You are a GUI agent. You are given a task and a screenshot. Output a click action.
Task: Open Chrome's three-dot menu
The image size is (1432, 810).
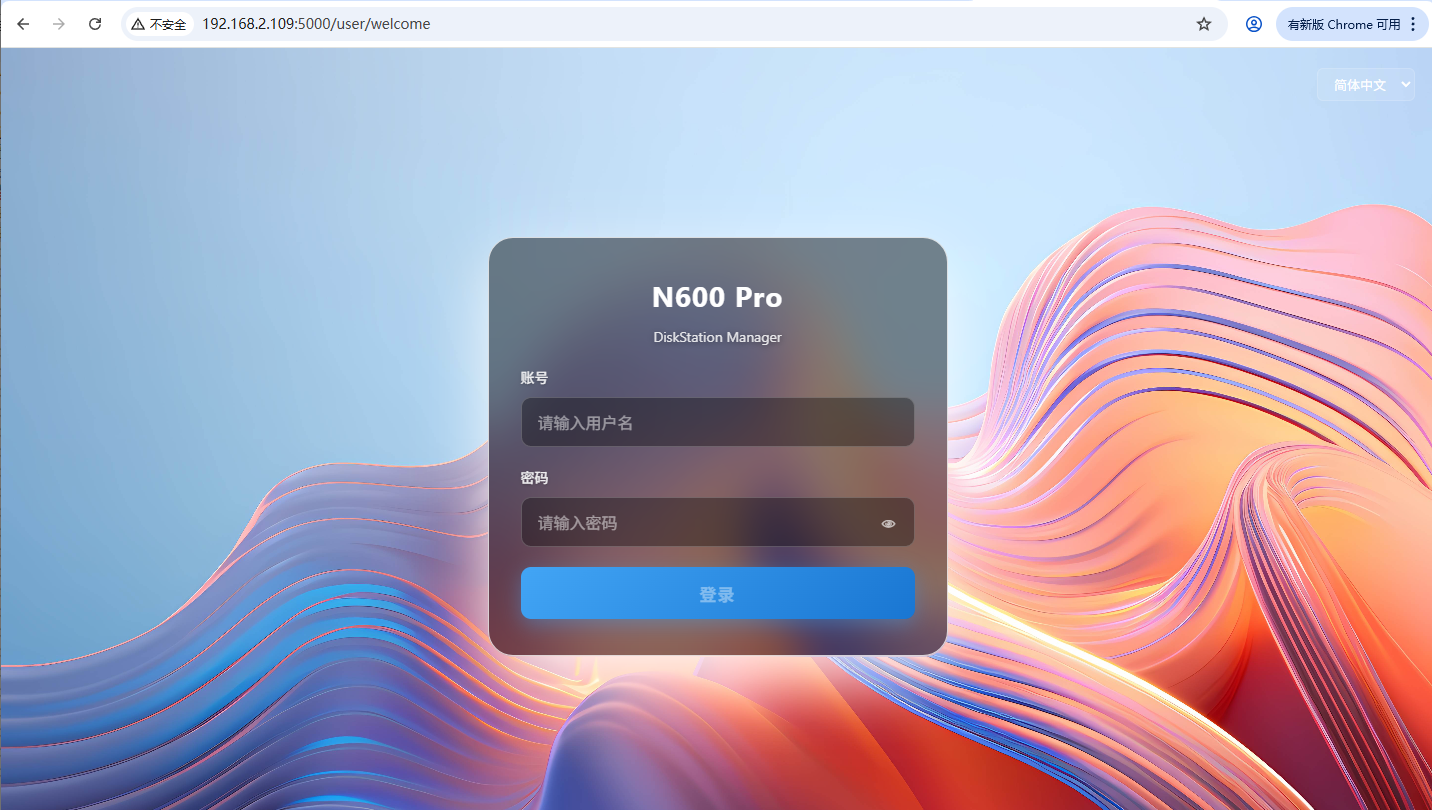click(1413, 24)
